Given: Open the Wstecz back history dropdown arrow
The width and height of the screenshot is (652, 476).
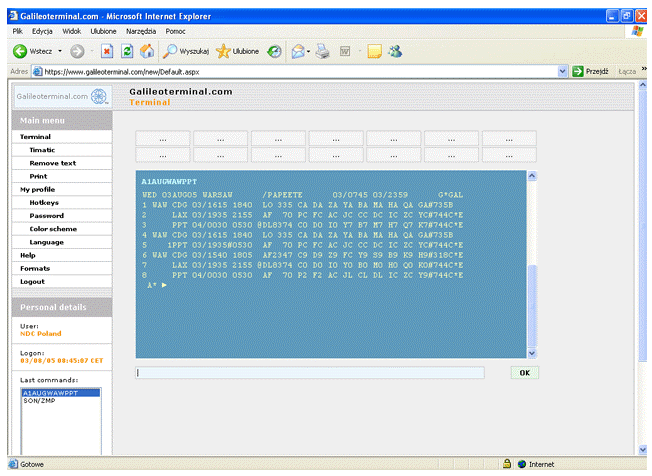Looking at the screenshot, I should tap(60, 52).
